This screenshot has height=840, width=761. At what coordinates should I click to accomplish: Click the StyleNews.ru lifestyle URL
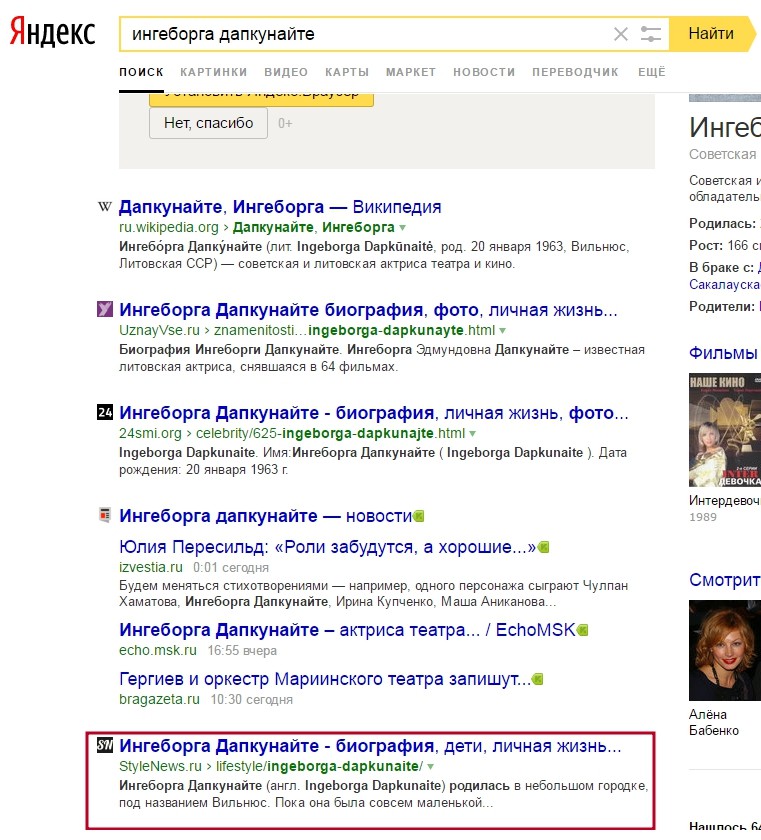coord(271,767)
